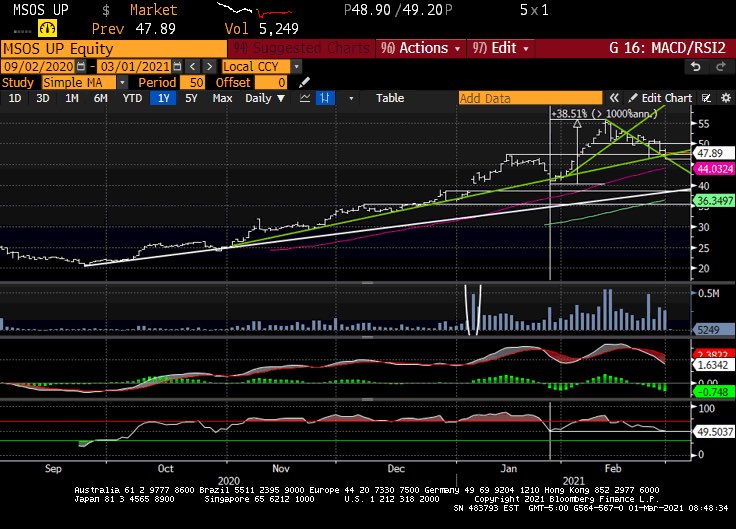Image resolution: width=736 pixels, height=529 pixels.
Task: Open the Daily periodicity dropdown
Action: pos(265,98)
